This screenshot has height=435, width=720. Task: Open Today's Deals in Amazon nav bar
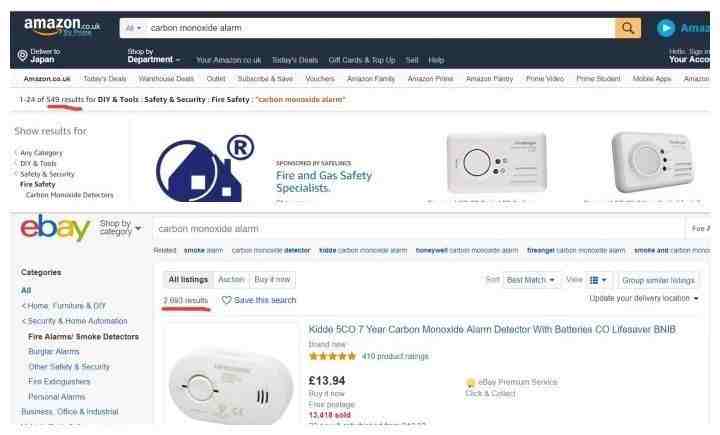294,60
